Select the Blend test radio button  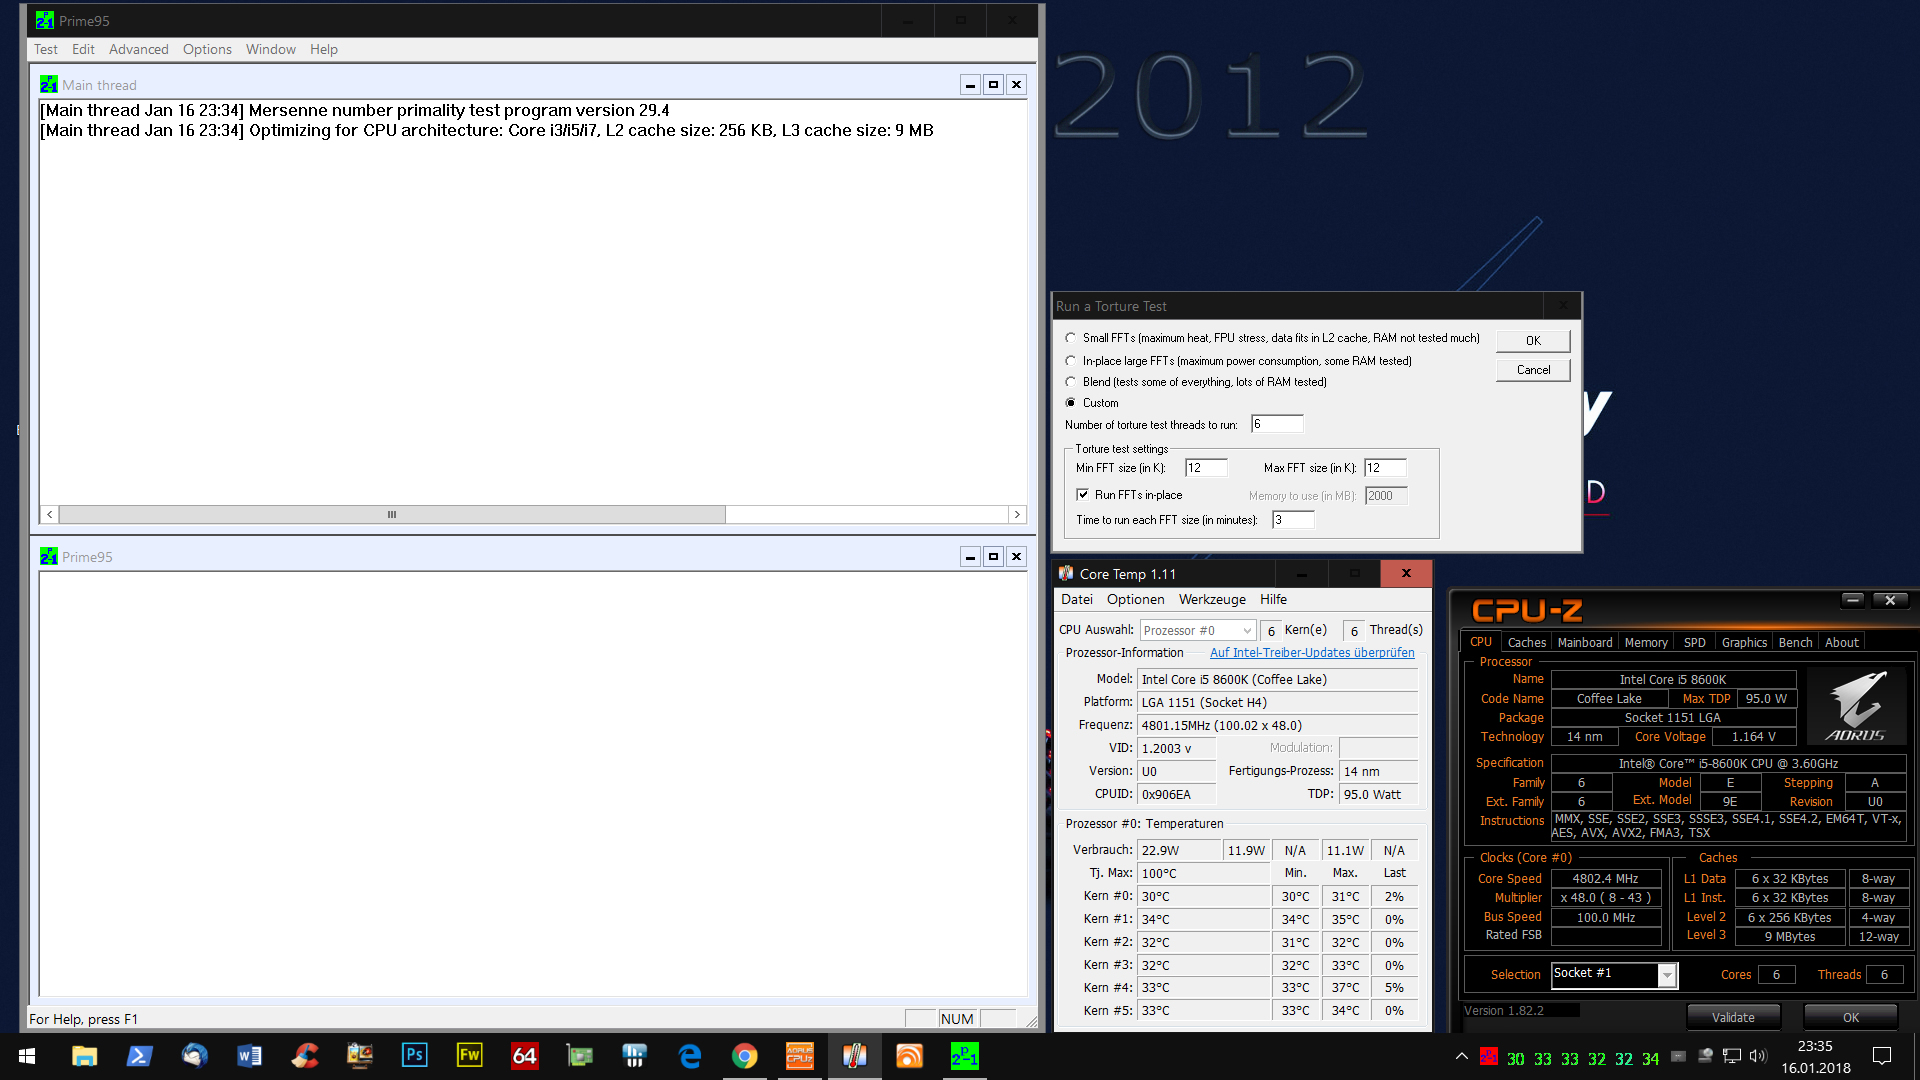pos(1071,382)
